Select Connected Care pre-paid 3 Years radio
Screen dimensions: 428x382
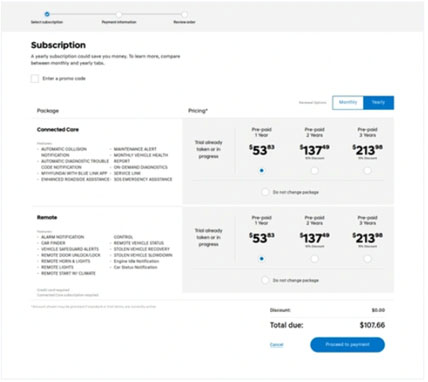367,171
